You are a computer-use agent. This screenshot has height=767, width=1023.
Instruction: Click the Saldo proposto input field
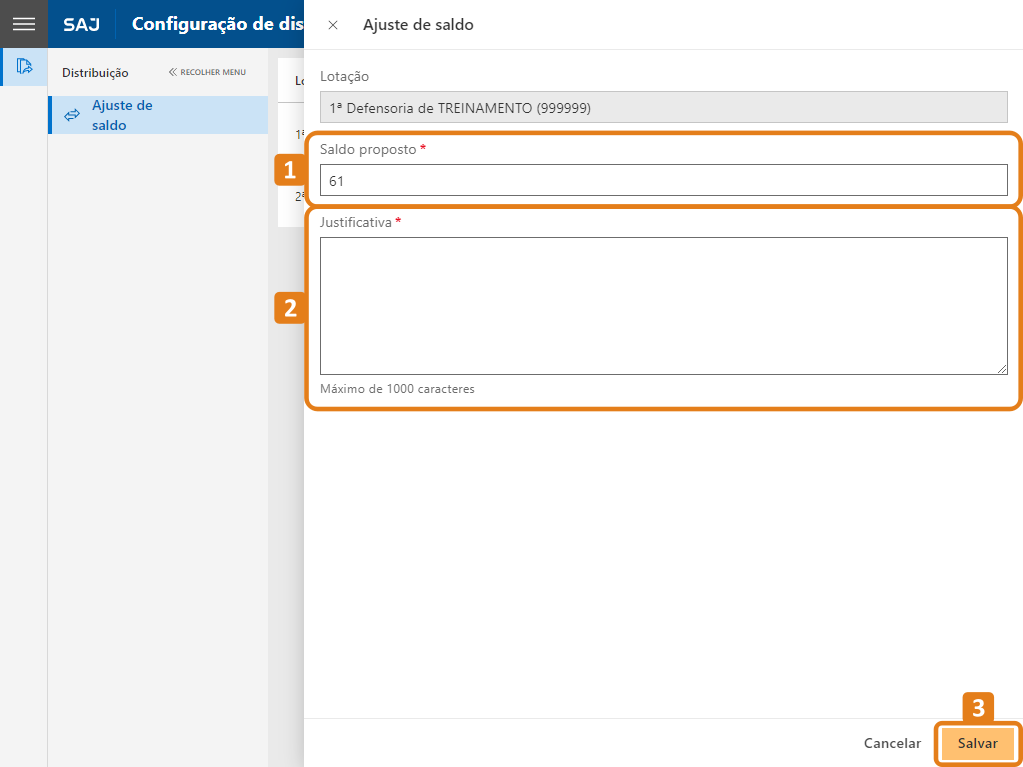click(x=664, y=180)
